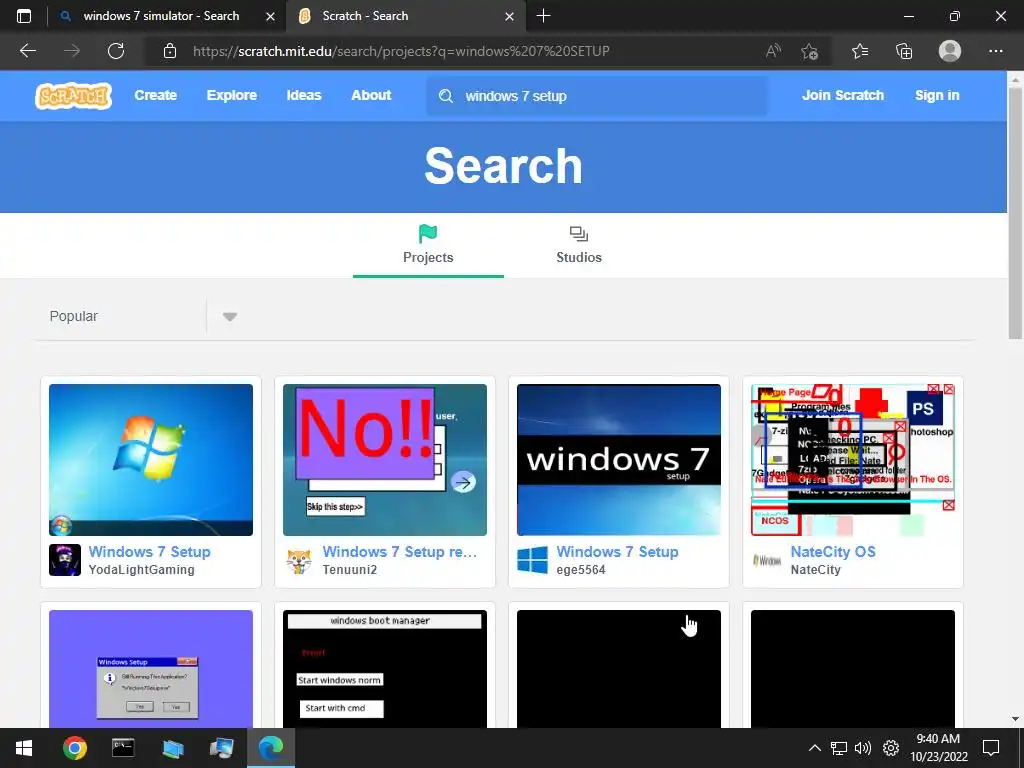Image resolution: width=1024 pixels, height=768 pixels.
Task: Click the address bar URL
Action: pyautogui.click(x=401, y=51)
